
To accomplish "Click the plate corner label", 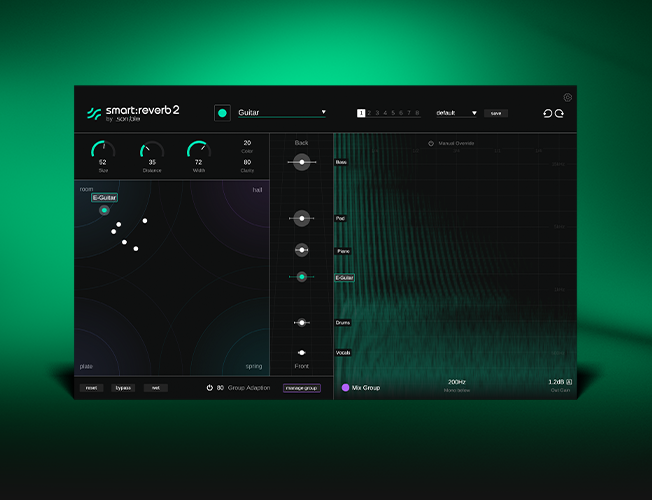I will [86, 366].
